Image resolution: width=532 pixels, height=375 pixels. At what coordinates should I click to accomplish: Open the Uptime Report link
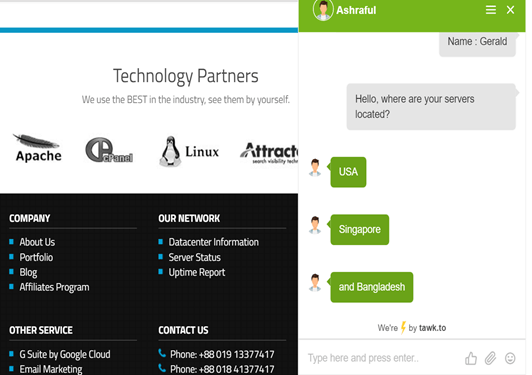tap(197, 272)
